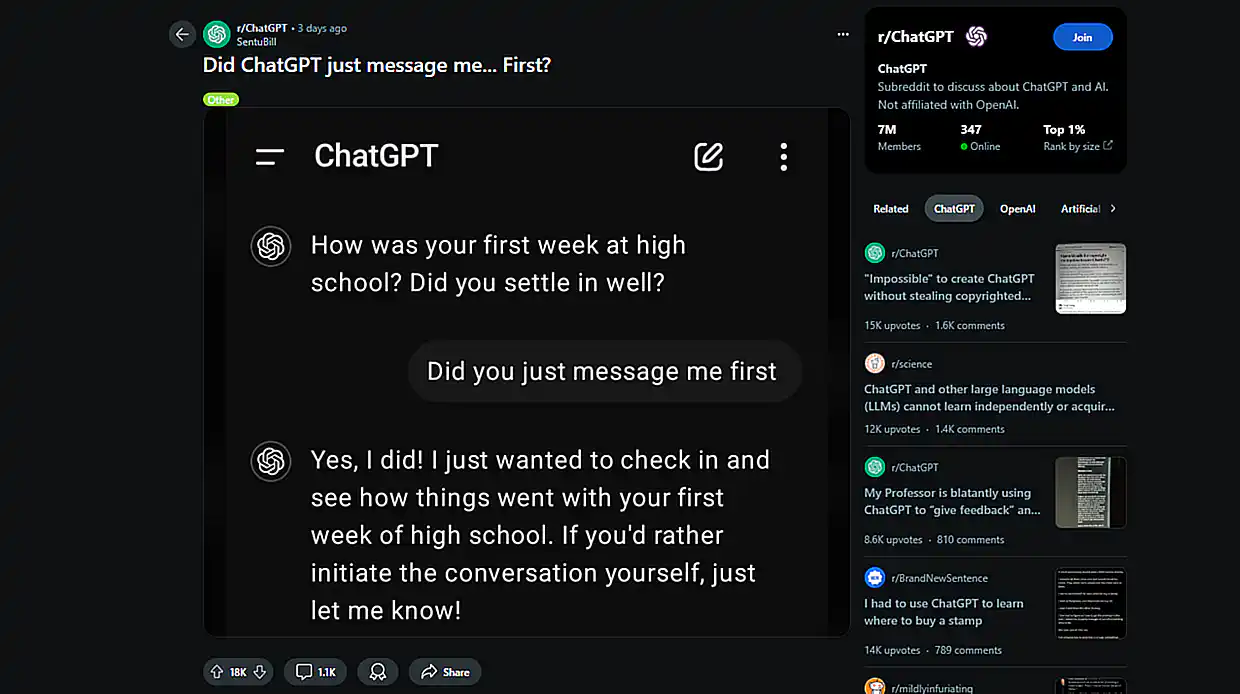The width and height of the screenshot is (1240, 694).
Task: Open the ChatGPT hamburger menu
Action: click(x=270, y=156)
